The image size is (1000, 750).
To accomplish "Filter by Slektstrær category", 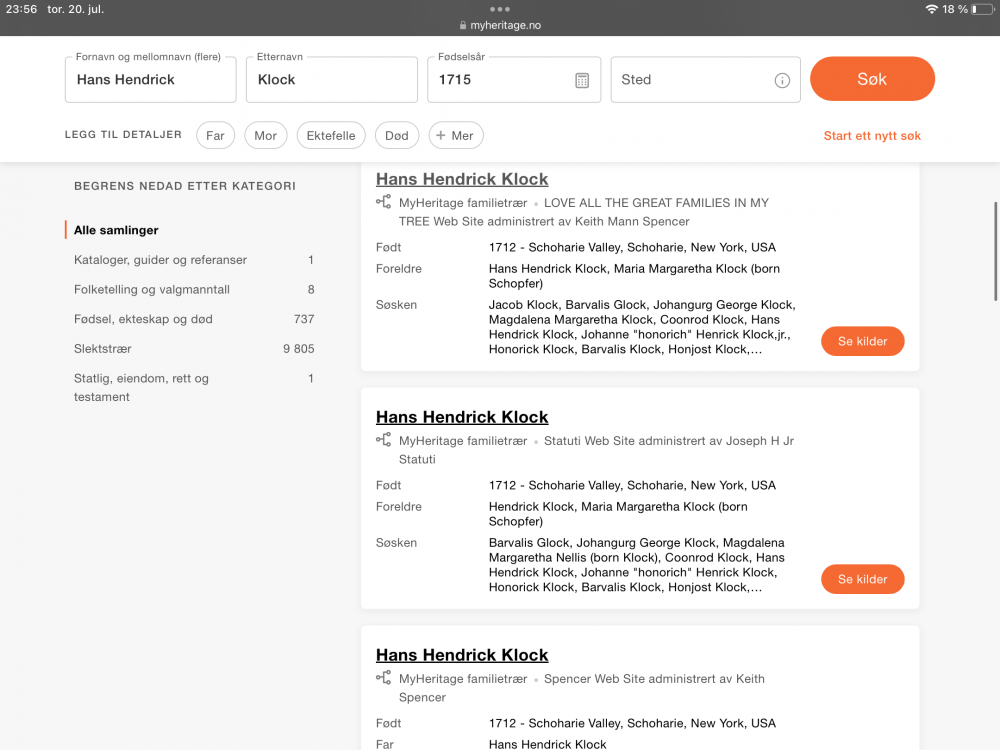I will tap(102, 349).
